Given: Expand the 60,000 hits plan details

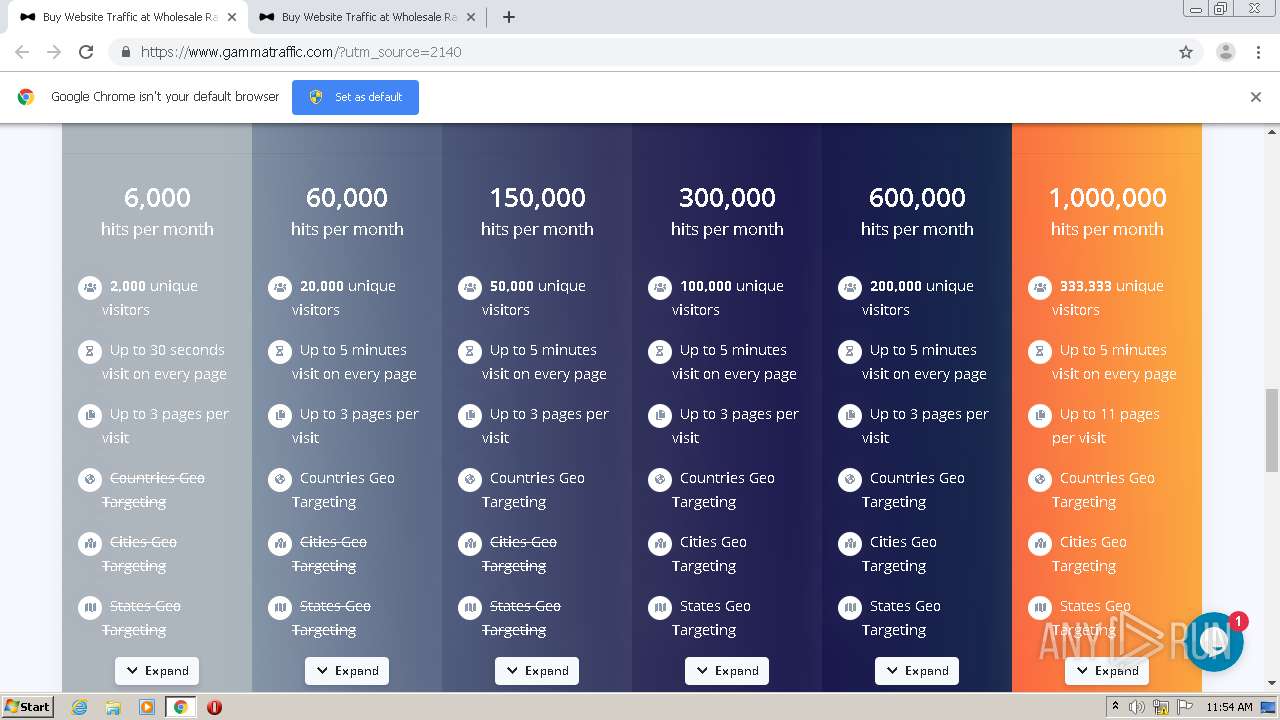Looking at the screenshot, I should [347, 671].
